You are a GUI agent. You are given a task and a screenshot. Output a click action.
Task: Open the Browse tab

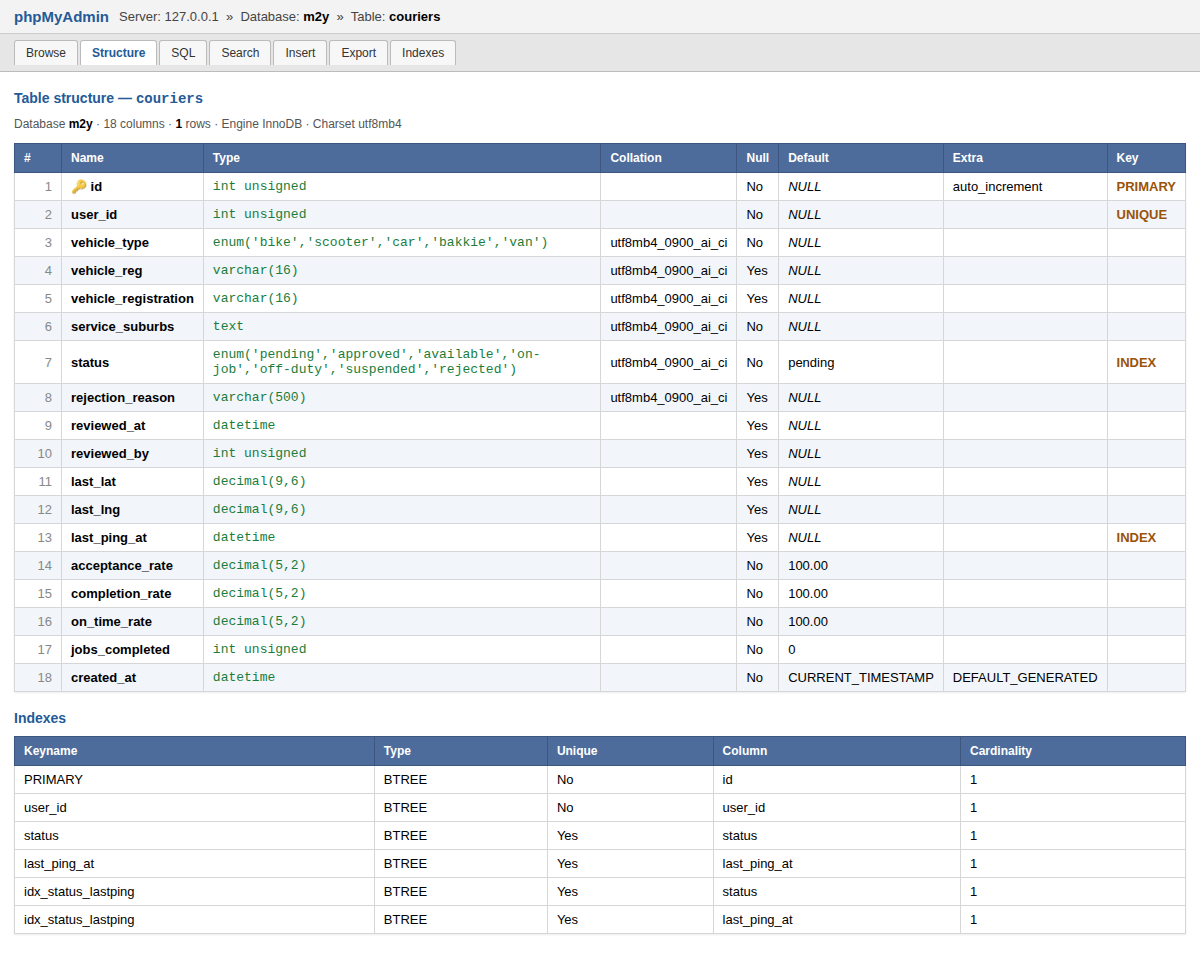click(x=46, y=53)
